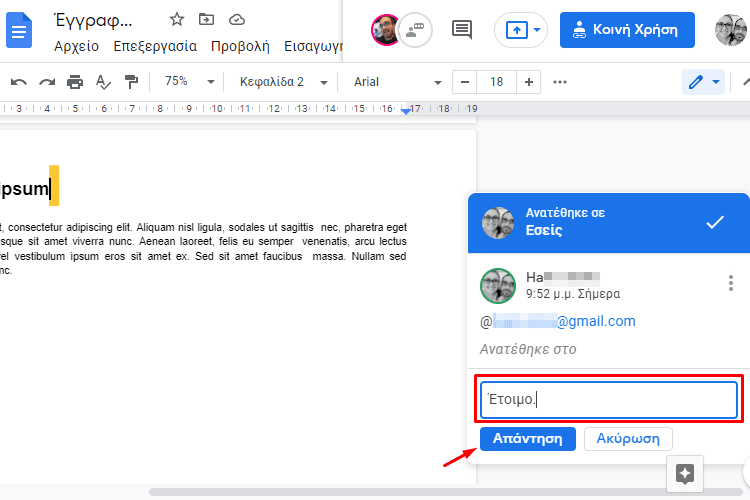Click the horizontal scrollbar at bottom
The width and height of the screenshot is (750, 500).
tap(445, 492)
